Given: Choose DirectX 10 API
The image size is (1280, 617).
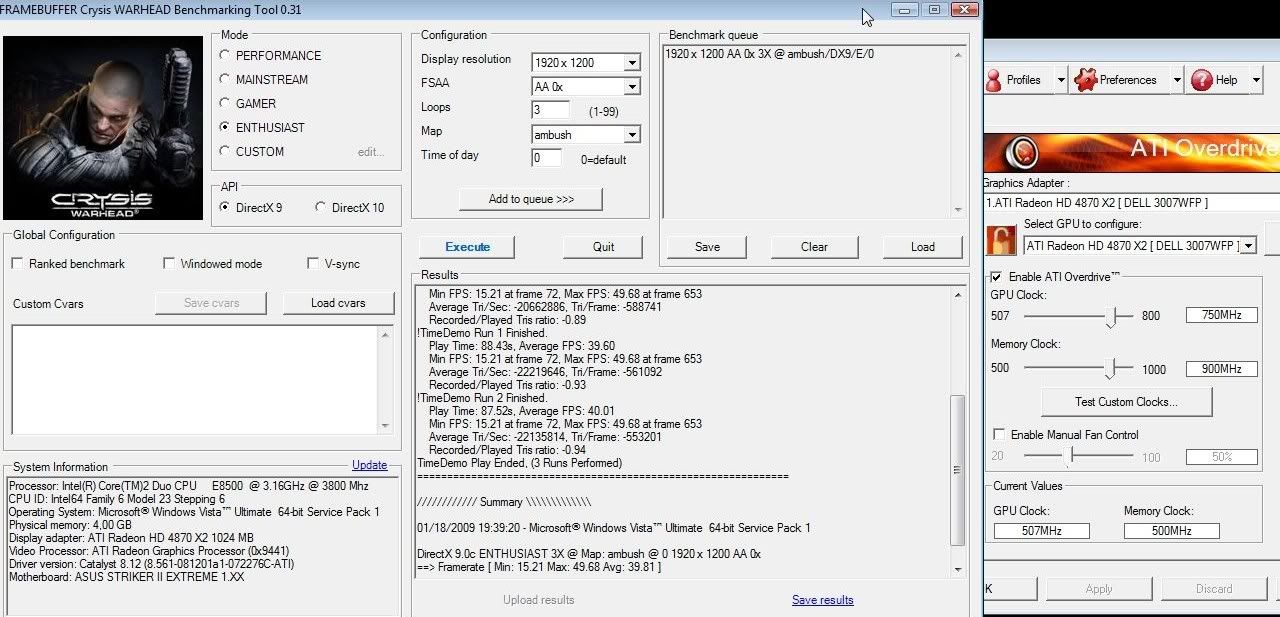Looking at the screenshot, I should point(320,207).
